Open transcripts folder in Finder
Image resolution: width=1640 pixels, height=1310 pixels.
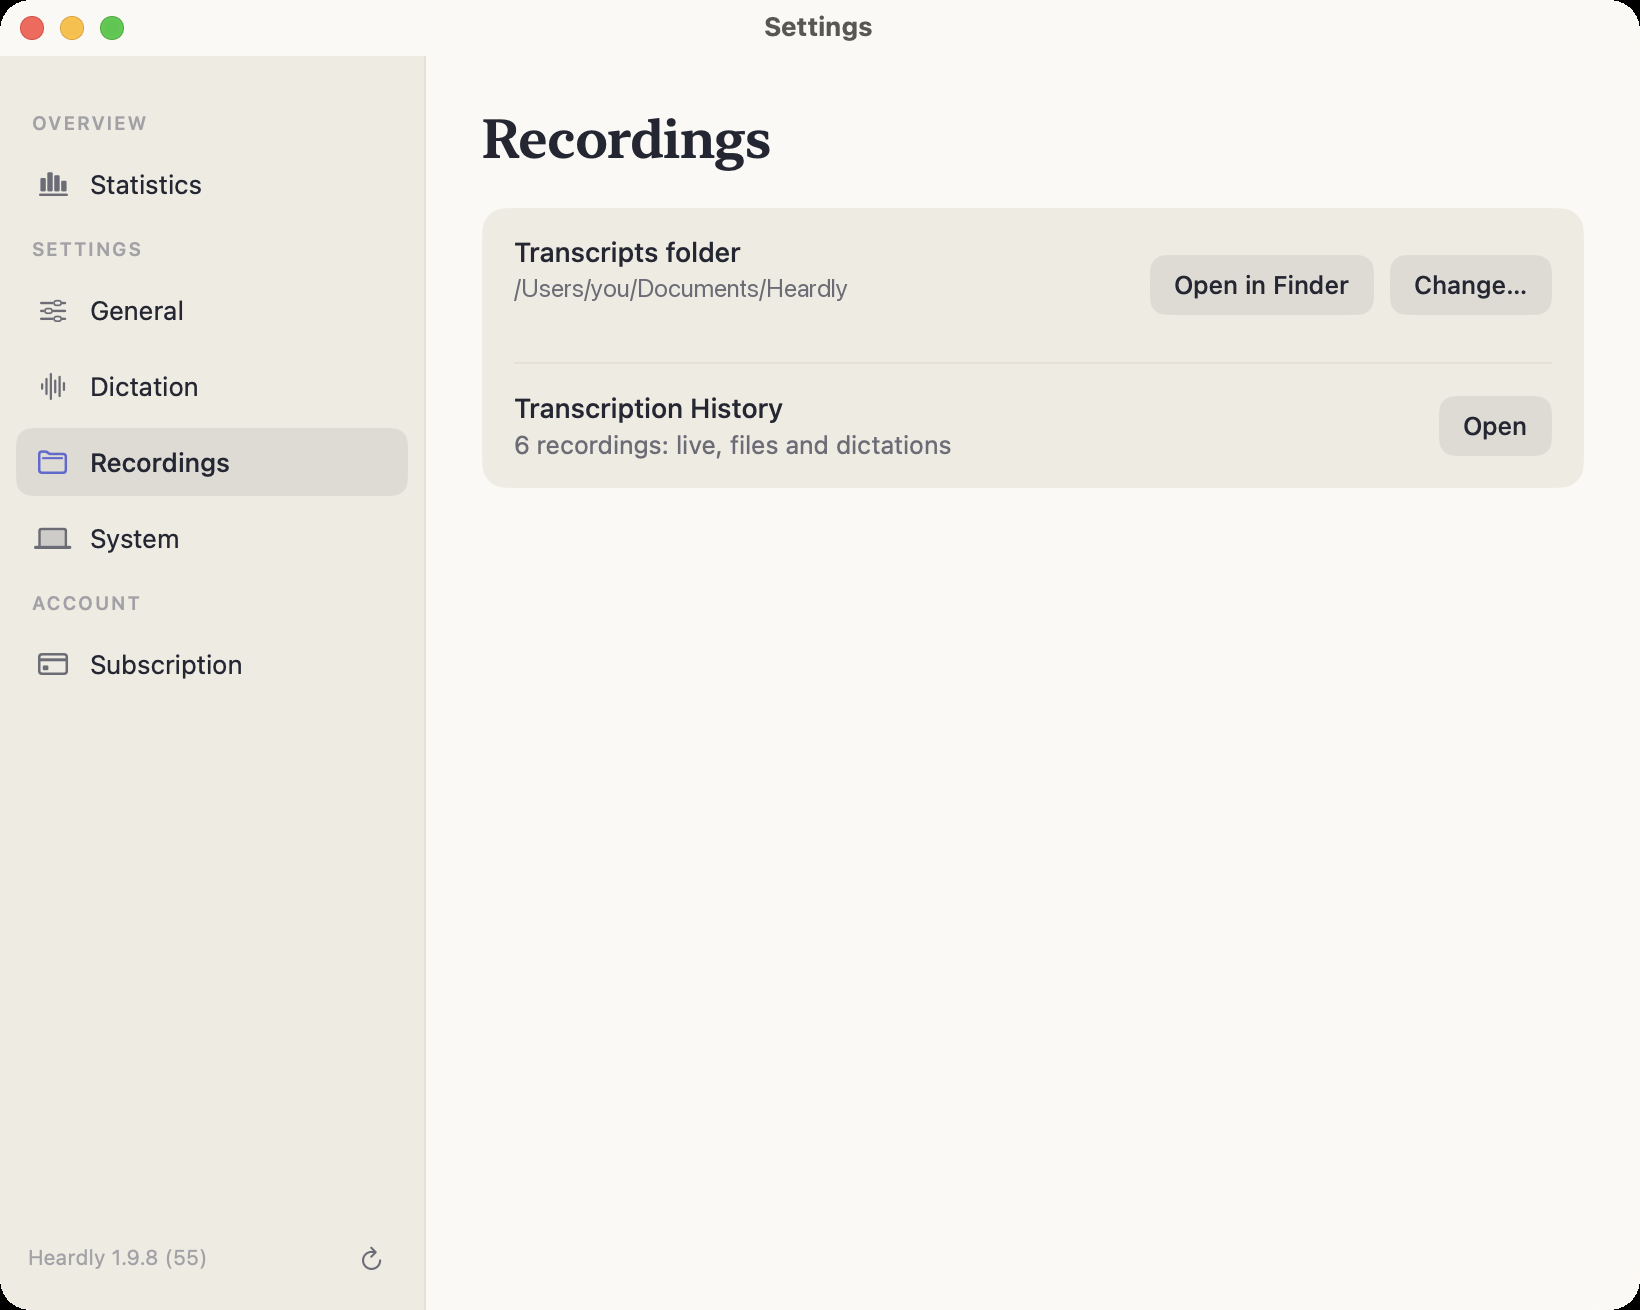[1261, 285]
